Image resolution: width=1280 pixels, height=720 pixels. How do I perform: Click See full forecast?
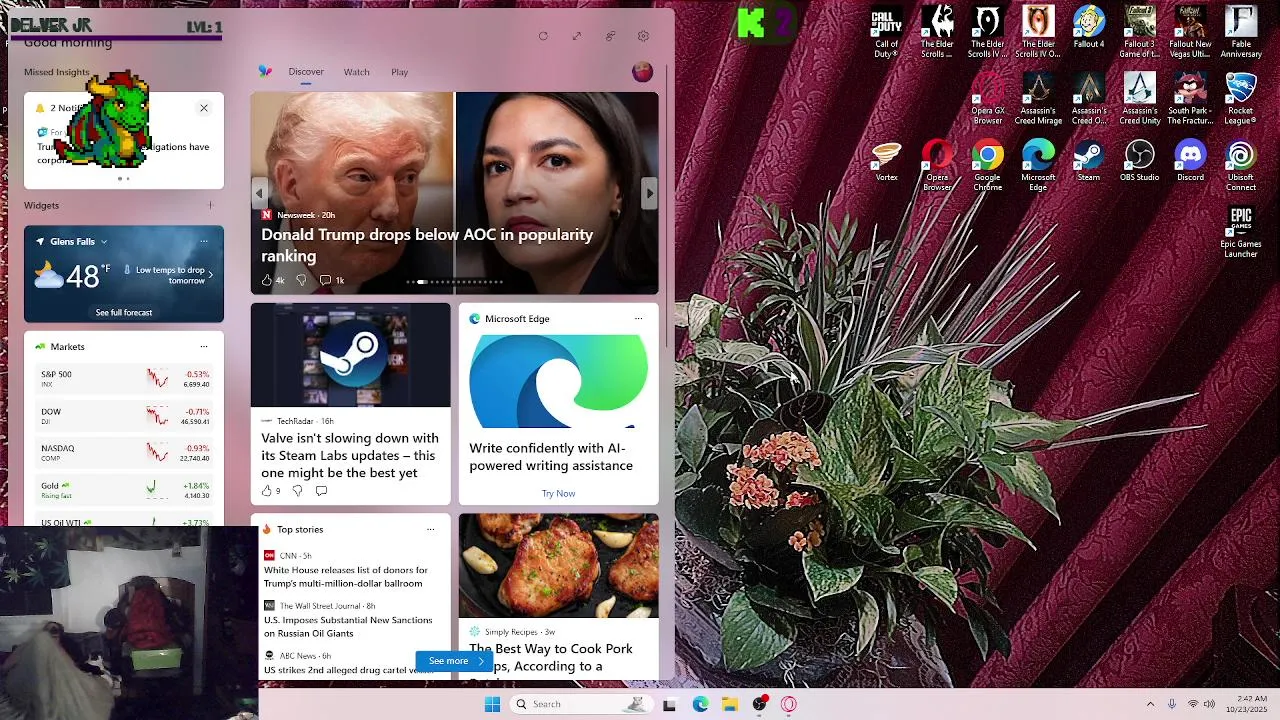pos(124,313)
